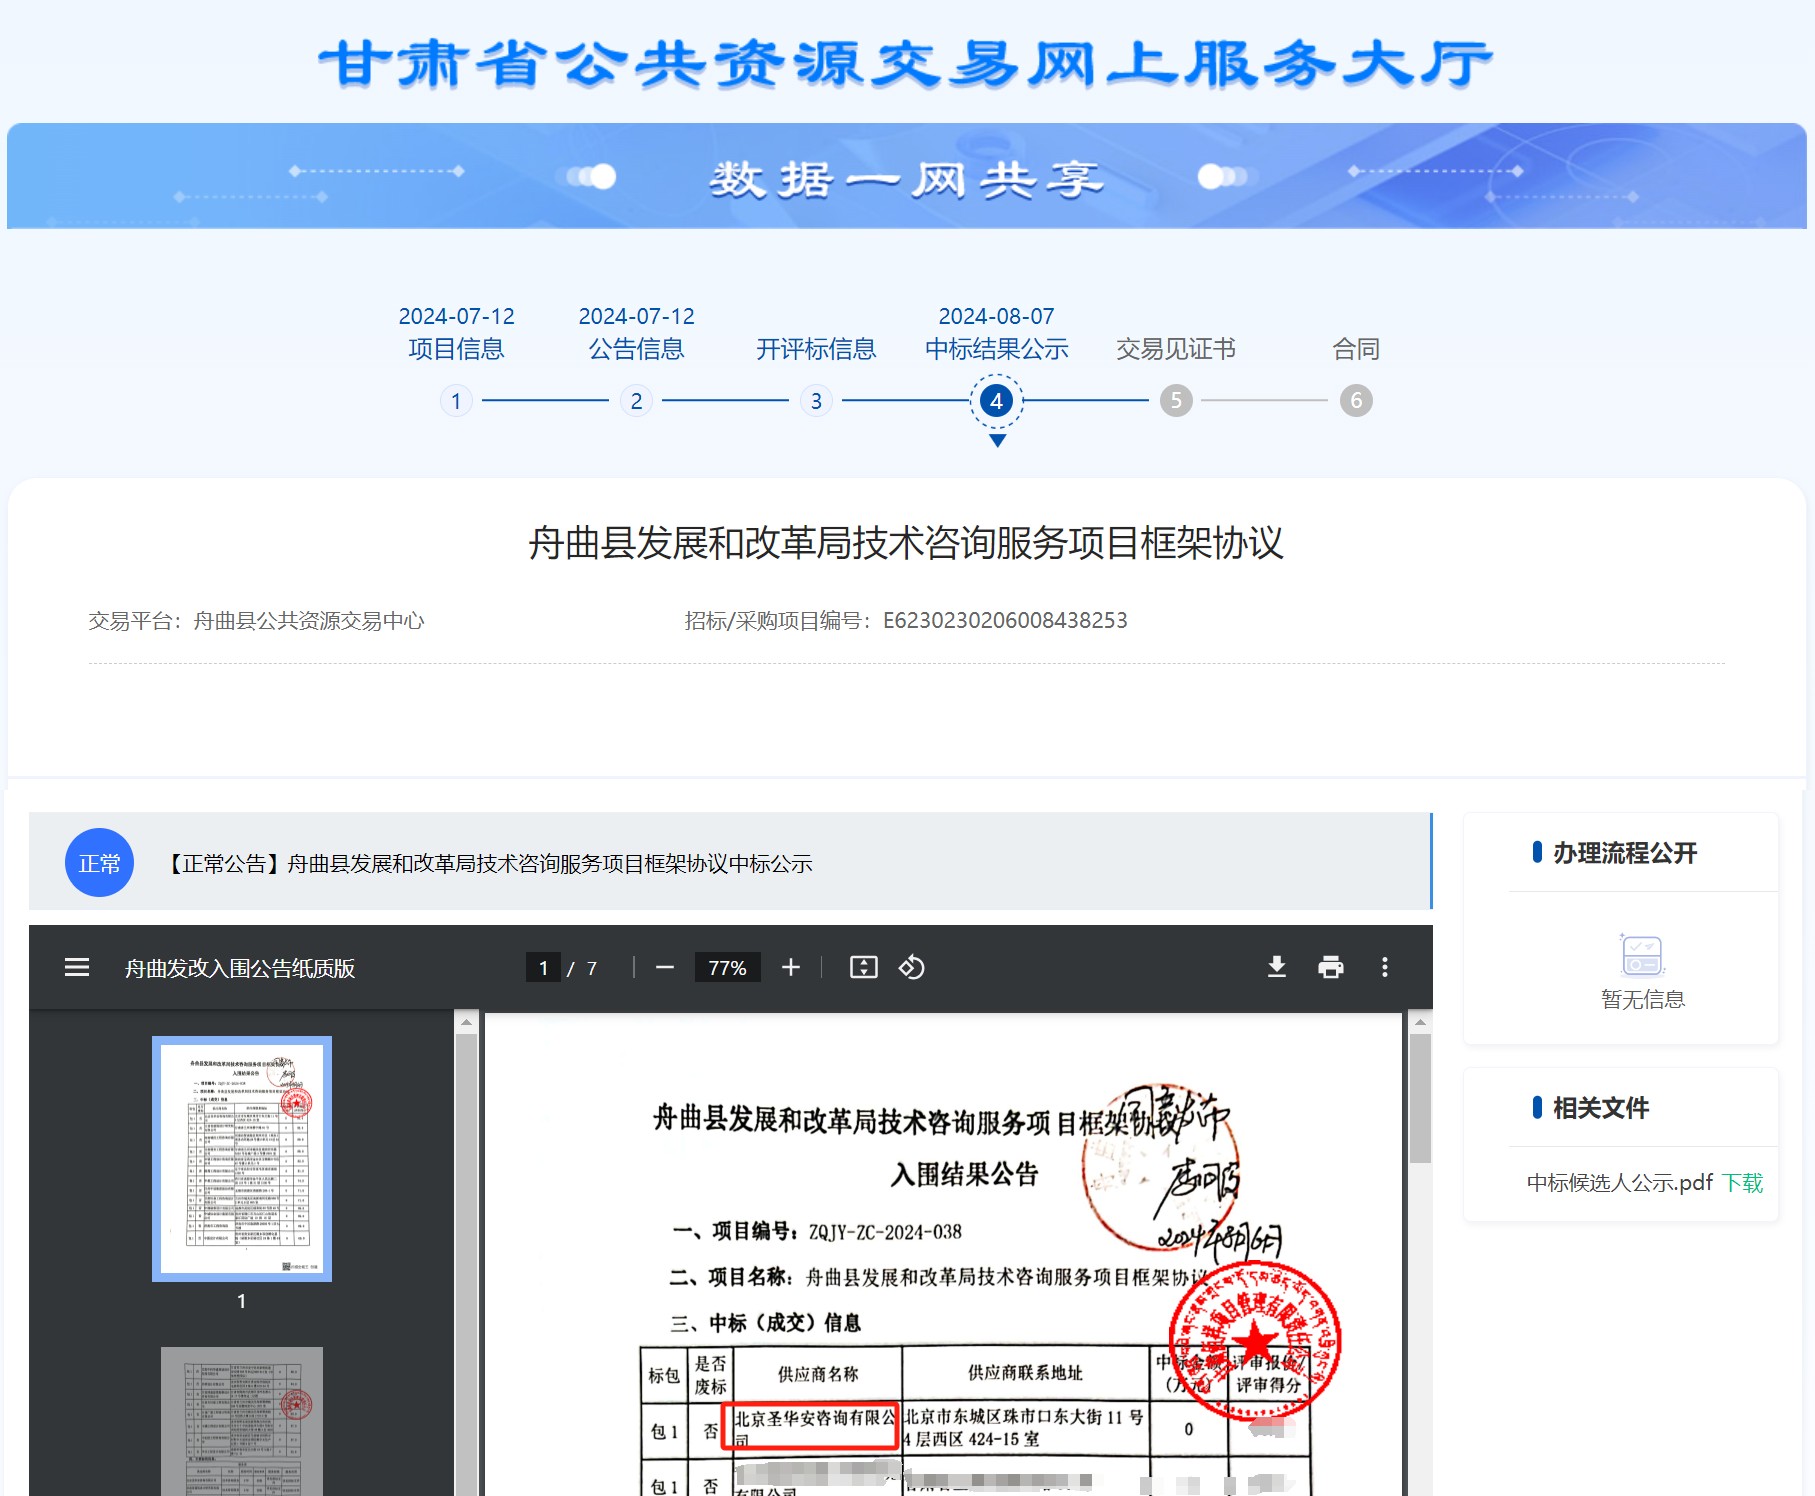Click the 2024-08-07 date above 中标结果公示
This screenshot has width=1815, height=1496.
[996, 316]
